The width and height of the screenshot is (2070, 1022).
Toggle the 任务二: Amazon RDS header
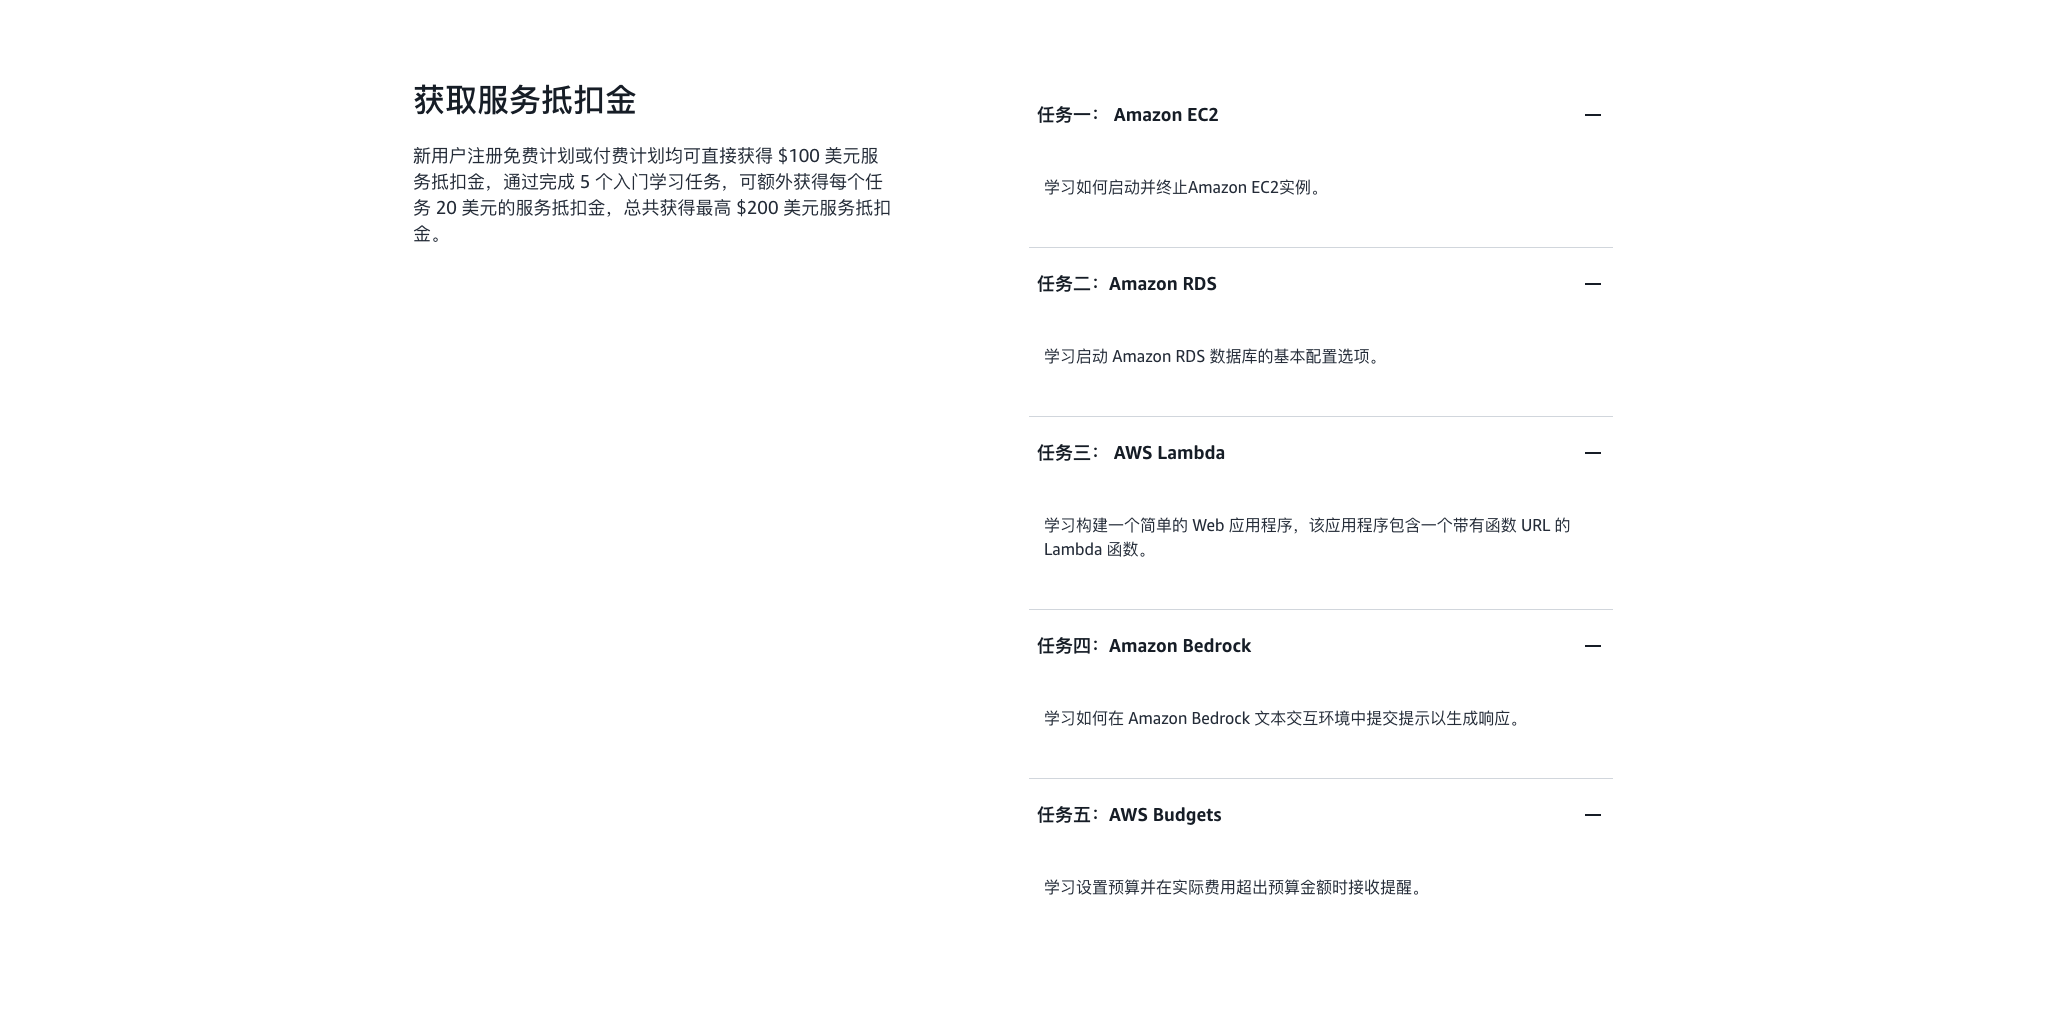[x=1126, y=284]
